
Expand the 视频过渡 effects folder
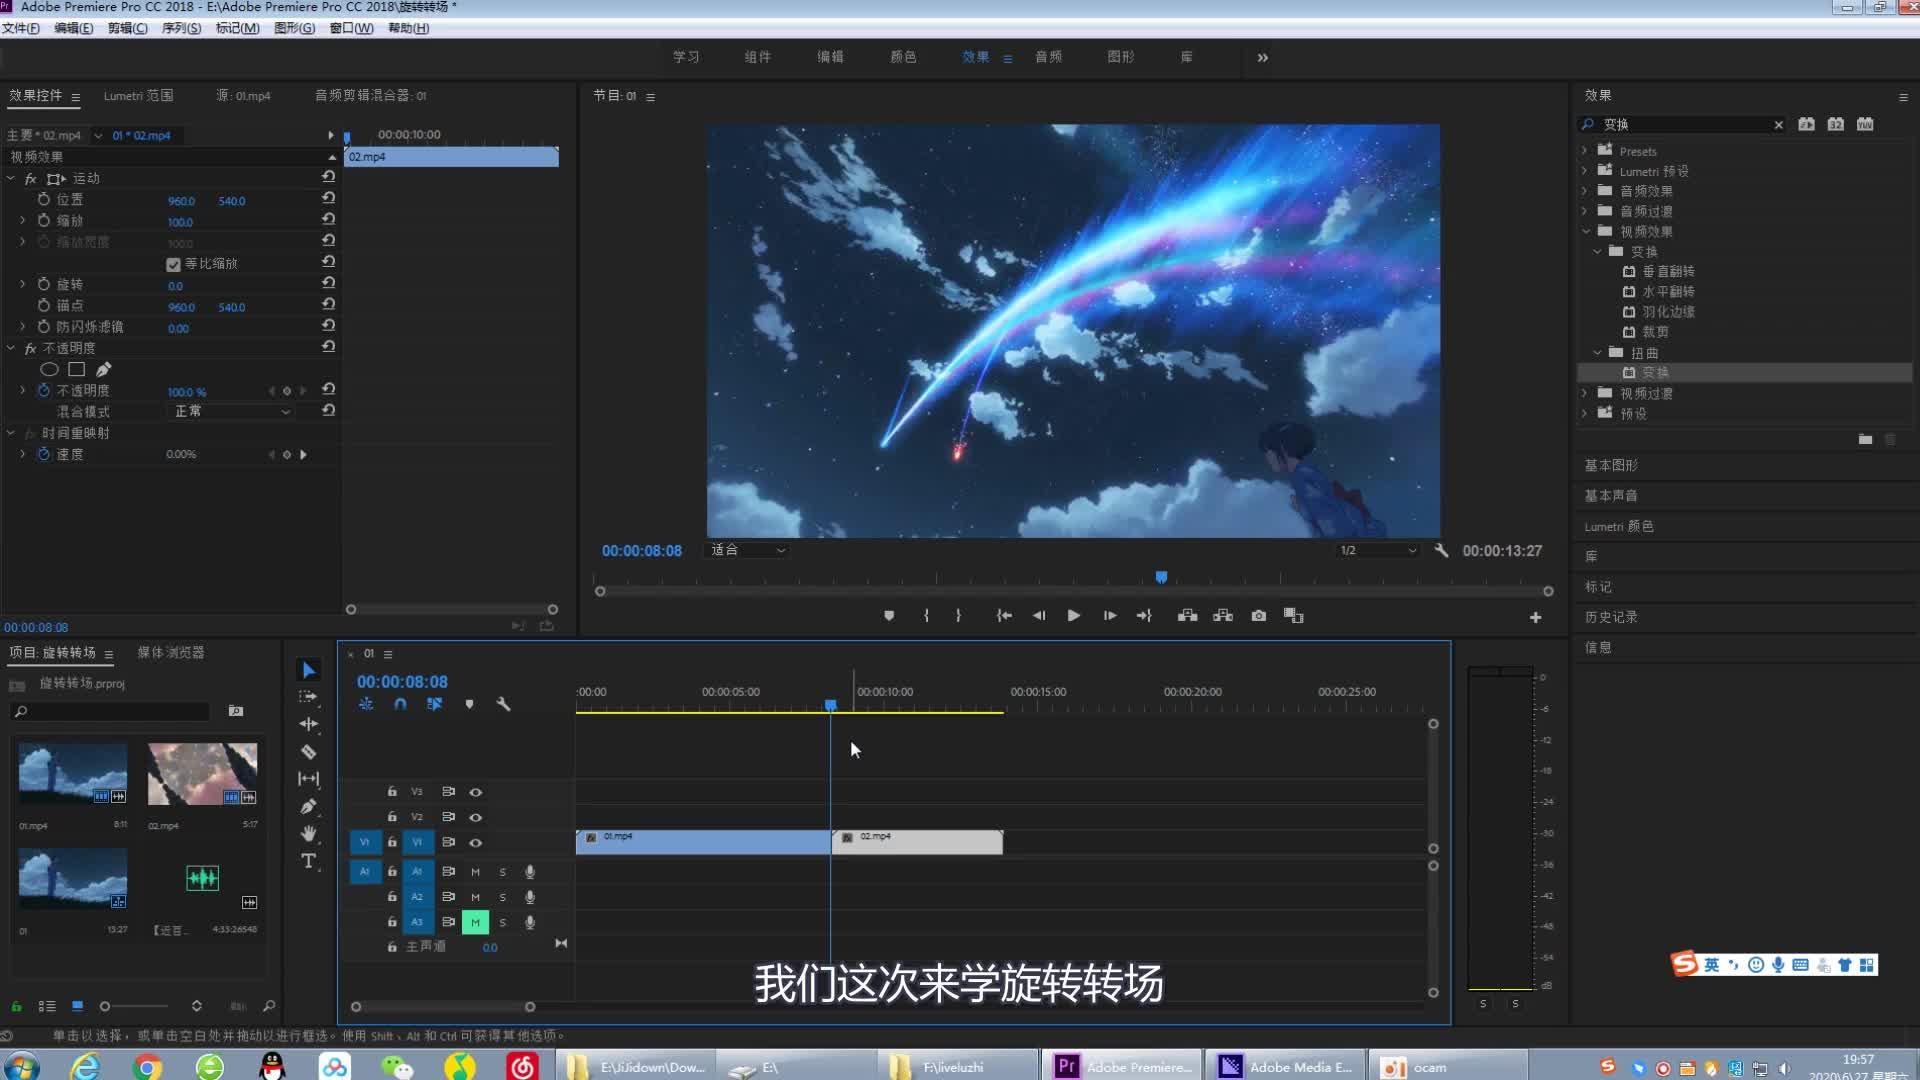[1584, 393]
